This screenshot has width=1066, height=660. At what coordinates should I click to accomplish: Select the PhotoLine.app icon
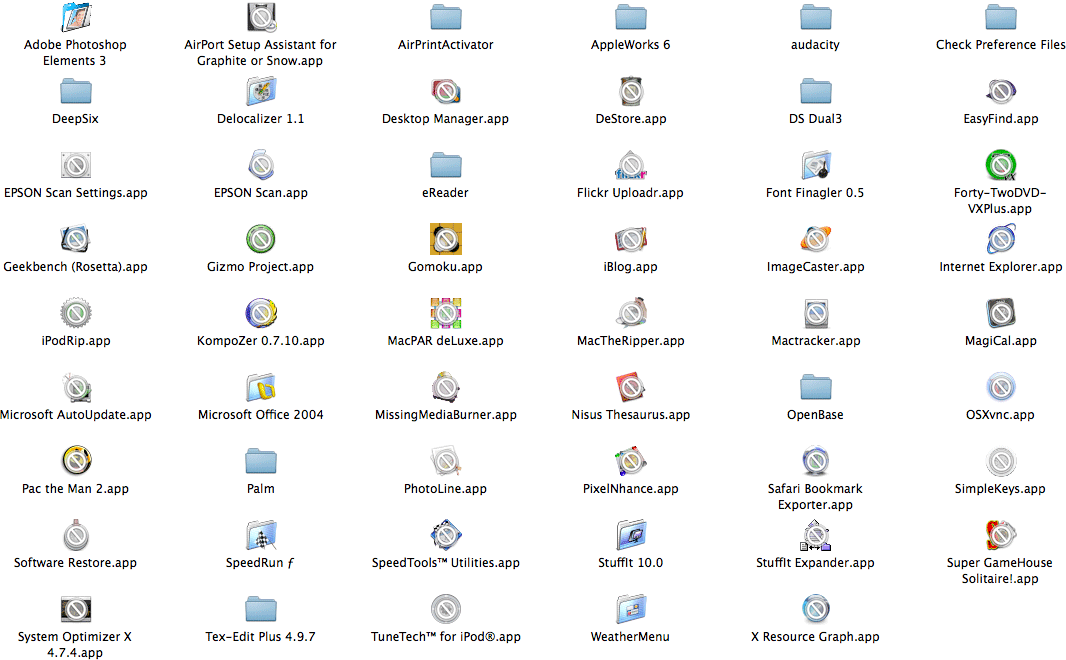point(446,462)
